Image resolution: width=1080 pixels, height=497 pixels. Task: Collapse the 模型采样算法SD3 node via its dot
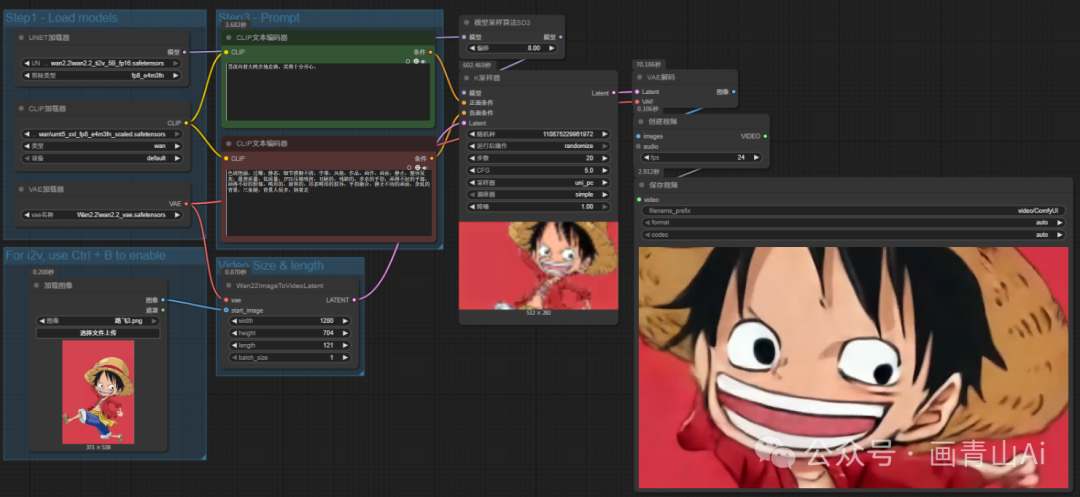click(x=466, y=22)
